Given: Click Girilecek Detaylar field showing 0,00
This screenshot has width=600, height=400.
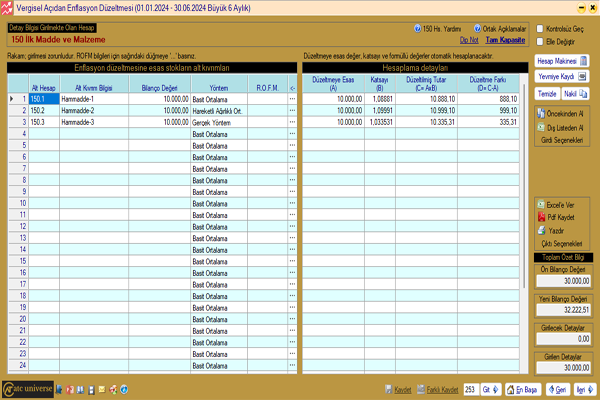Looking at the screenshot, I should (x=563, y=339).
